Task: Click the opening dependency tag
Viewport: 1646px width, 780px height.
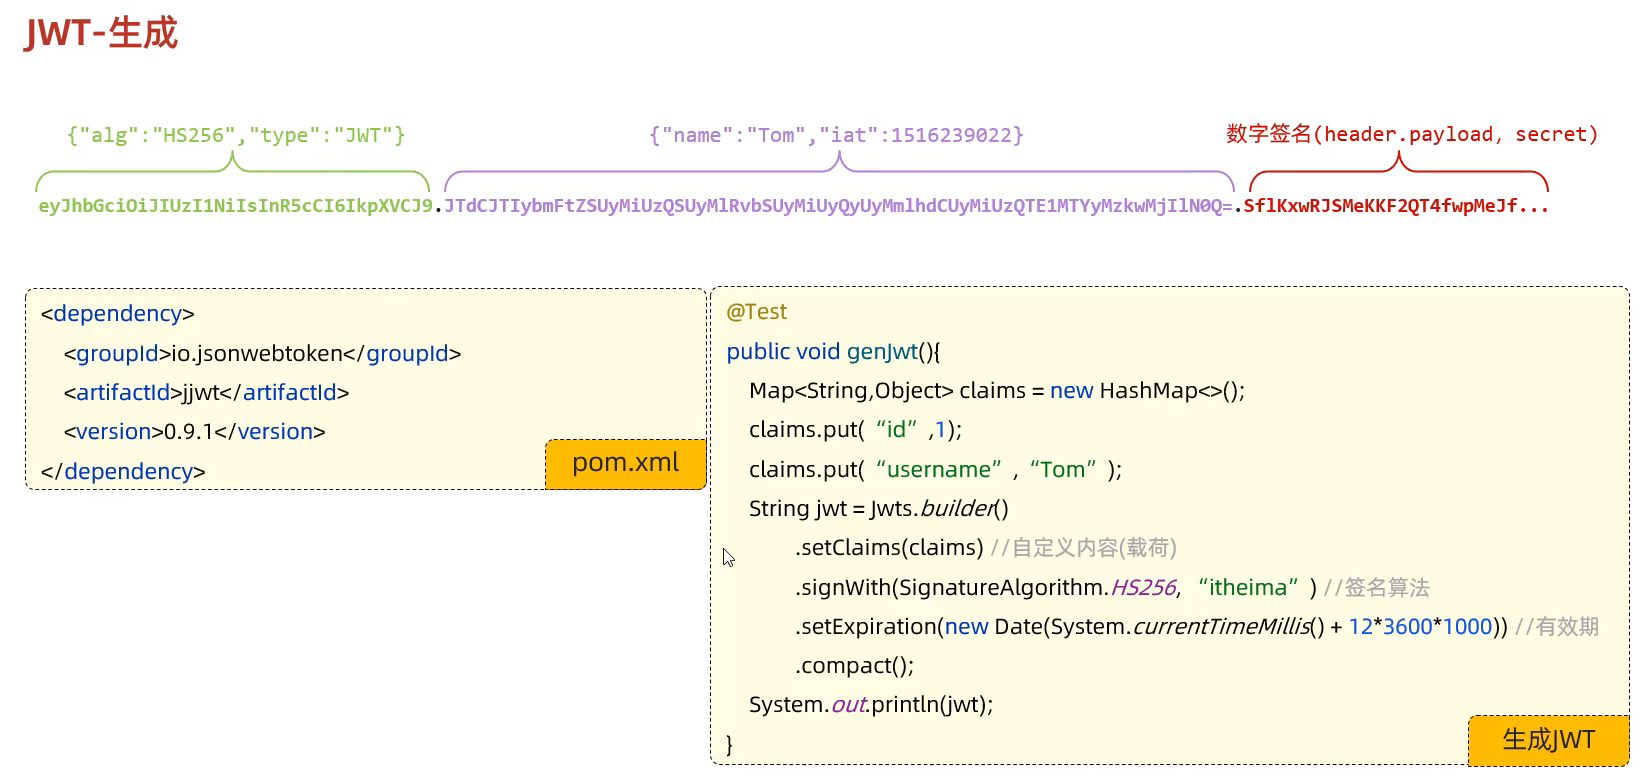Action: (118, 313)
